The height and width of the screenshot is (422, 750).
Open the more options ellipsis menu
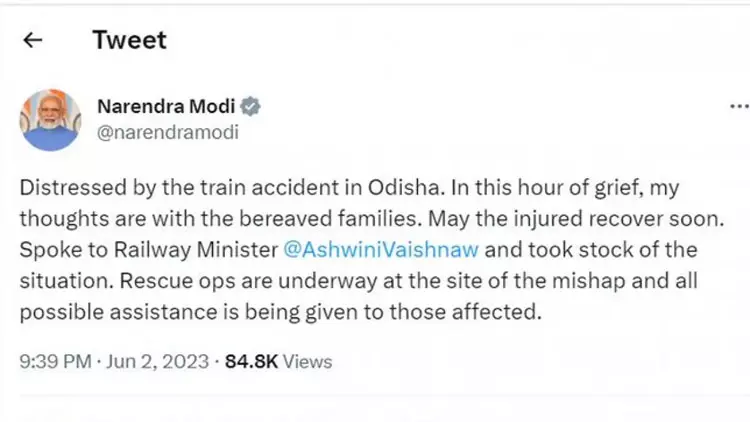[x=739, y=106]
